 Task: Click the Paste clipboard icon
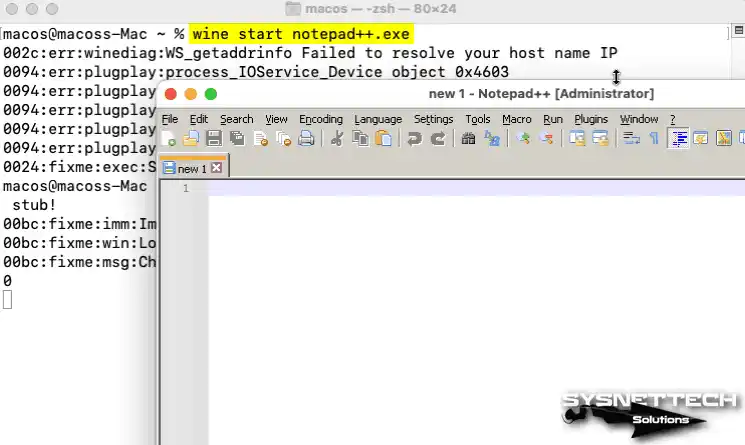383,139
